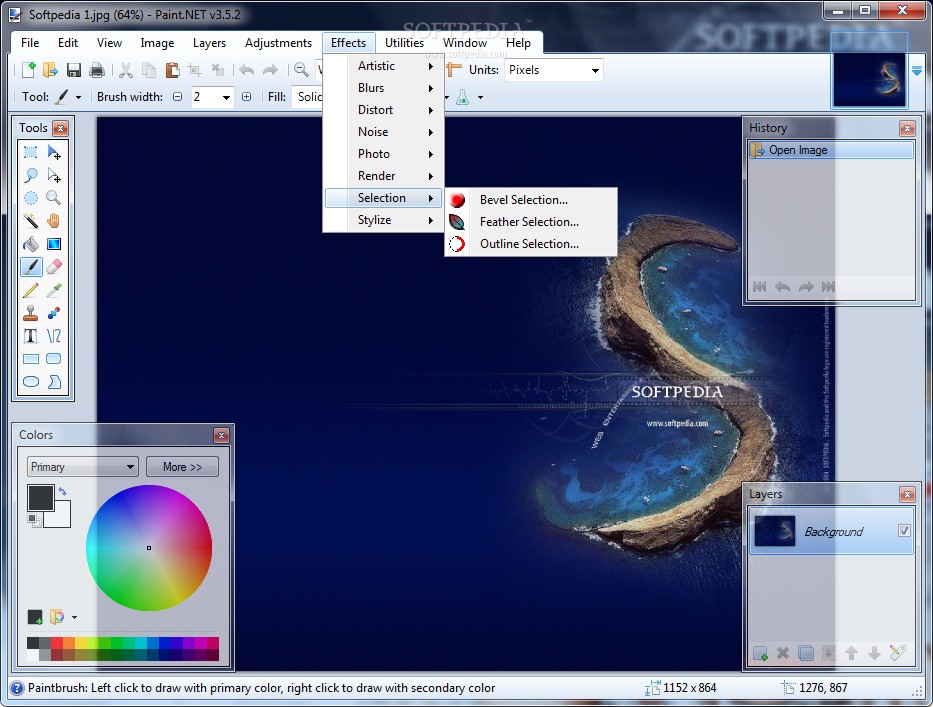Pick a color on the color wheel
The image size is (933, 707).
pos(149,548)
